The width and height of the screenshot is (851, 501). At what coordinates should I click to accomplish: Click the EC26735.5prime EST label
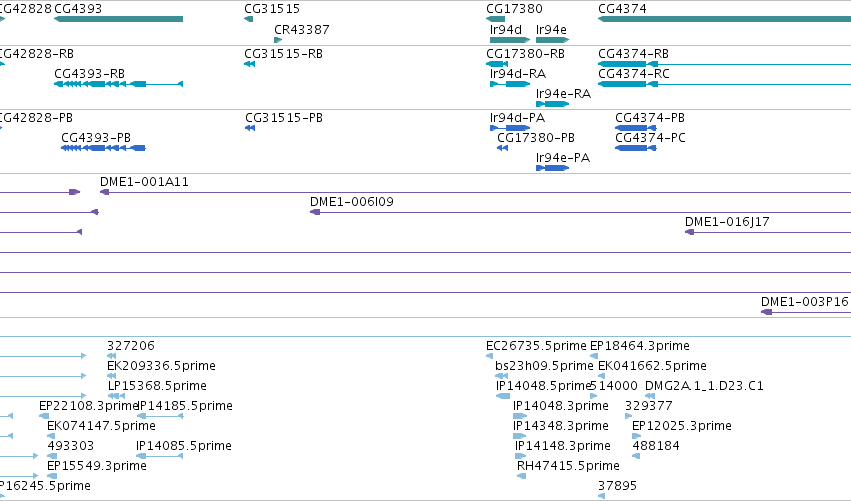pos(536,346)
